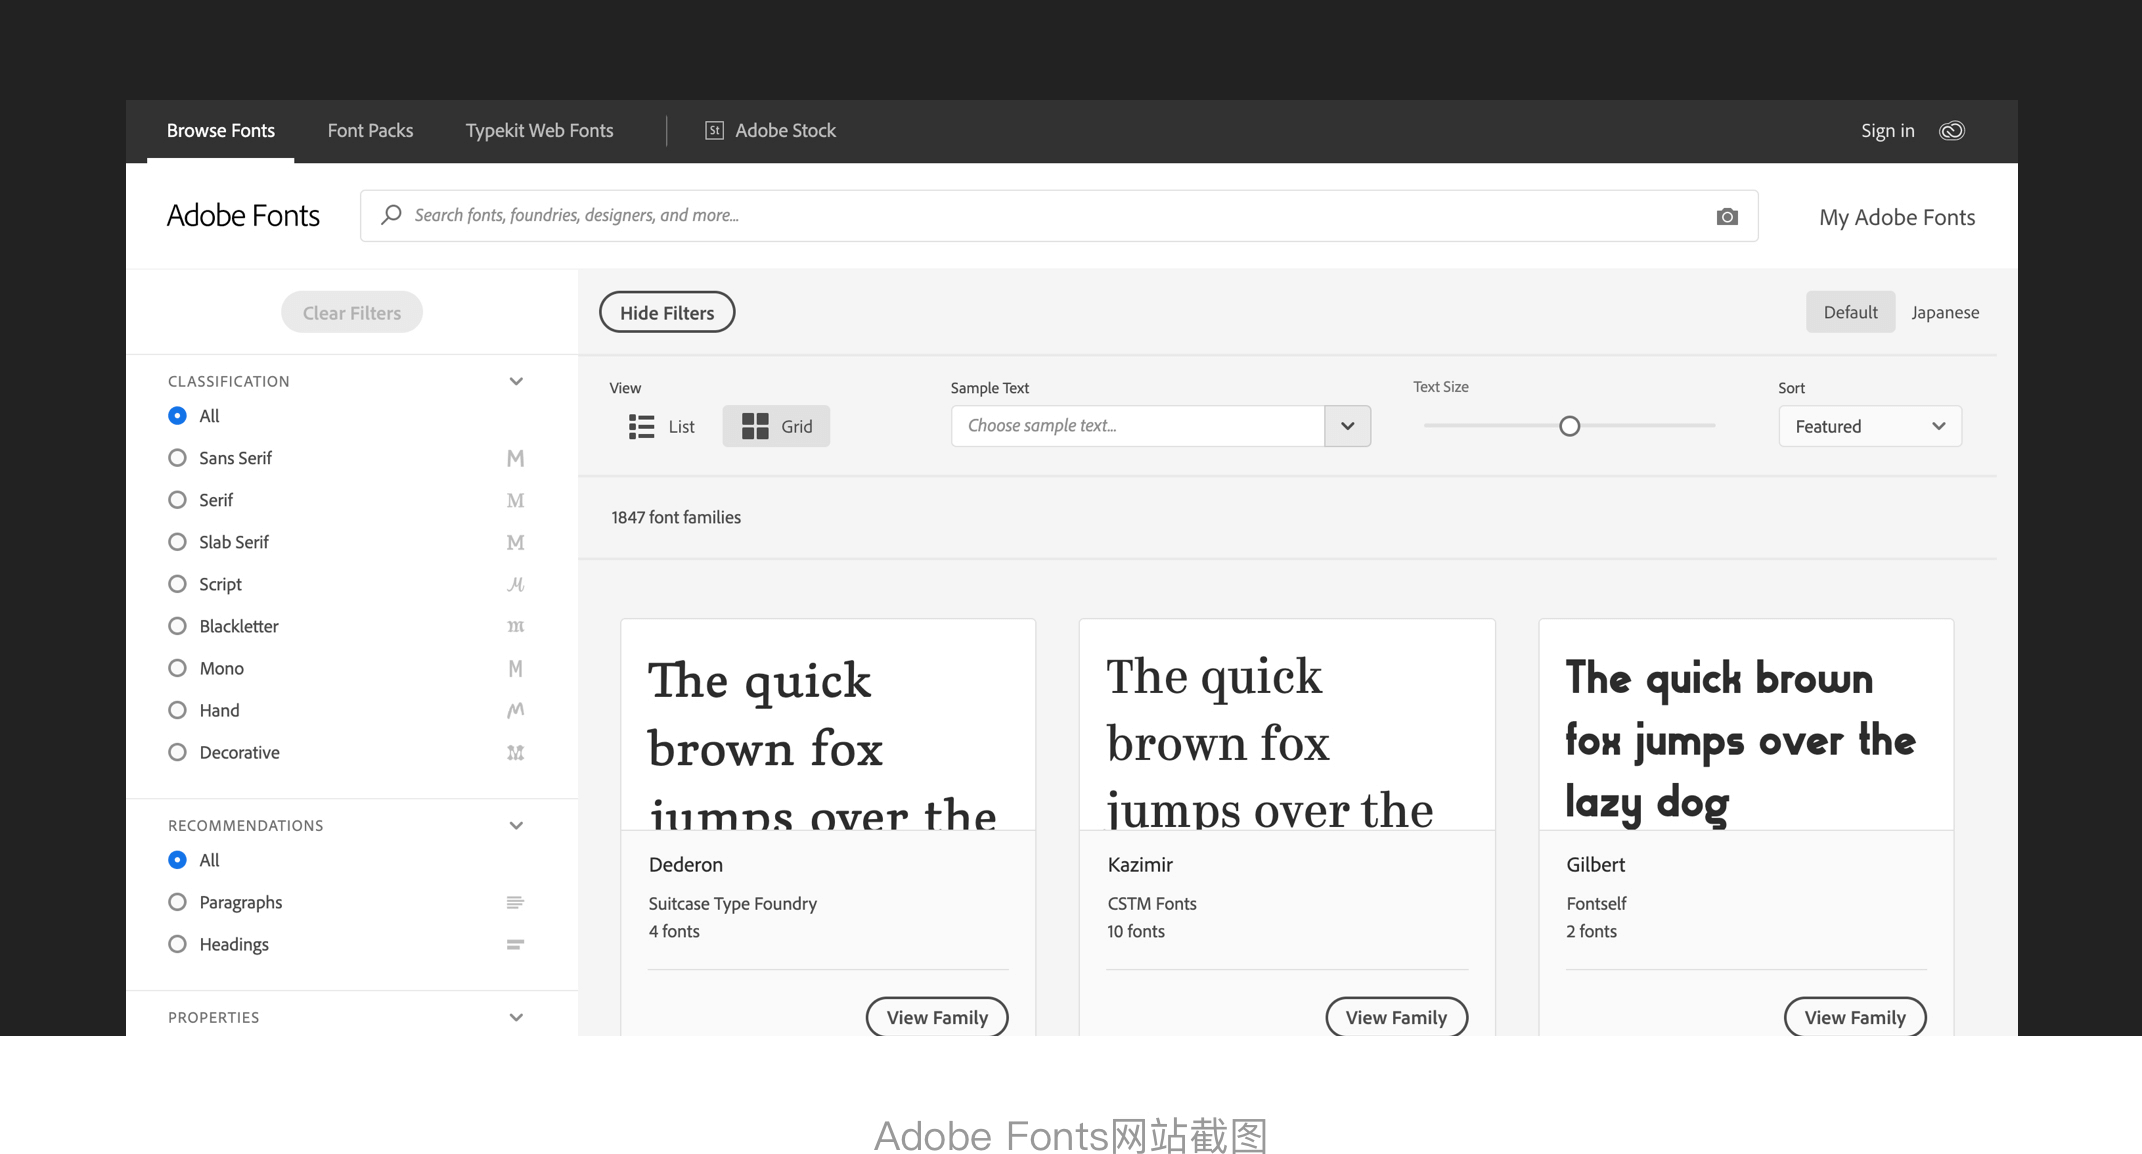This screenshot has height=1154, width=2142.
Task: Click the Text Size slider handle
Action: coord(1569,426)
